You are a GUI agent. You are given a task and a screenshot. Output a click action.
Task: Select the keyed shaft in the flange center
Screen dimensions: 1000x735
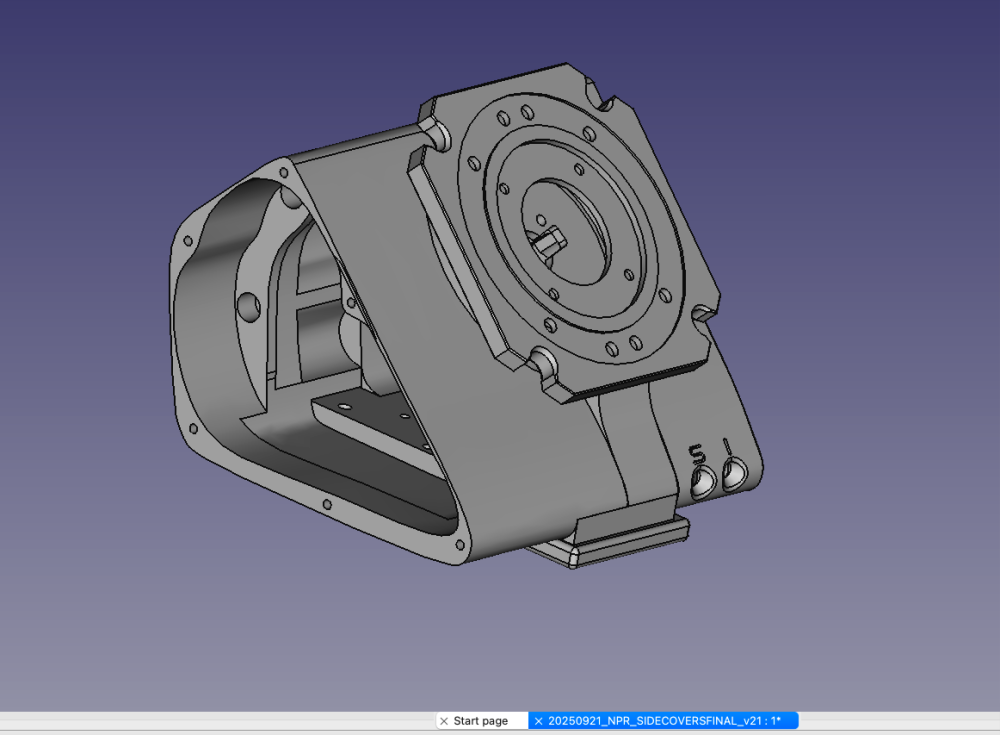550,242
